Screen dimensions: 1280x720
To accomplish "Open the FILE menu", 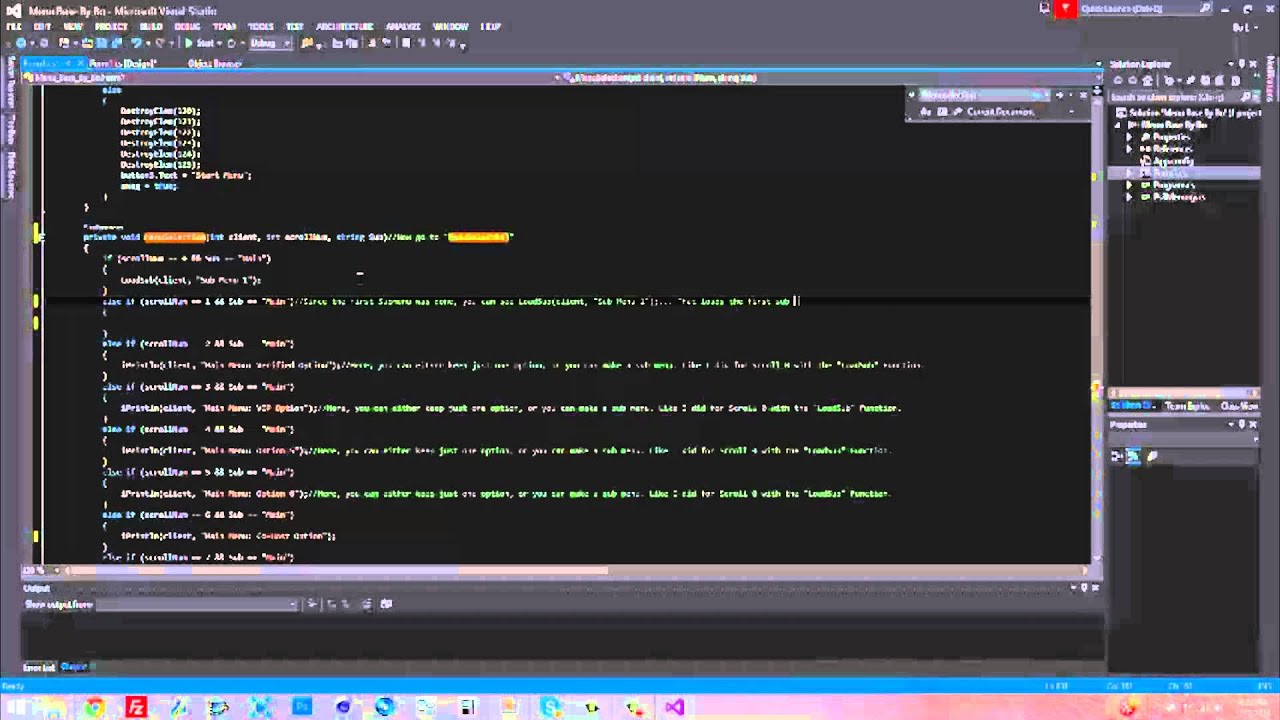I will 14,26.
